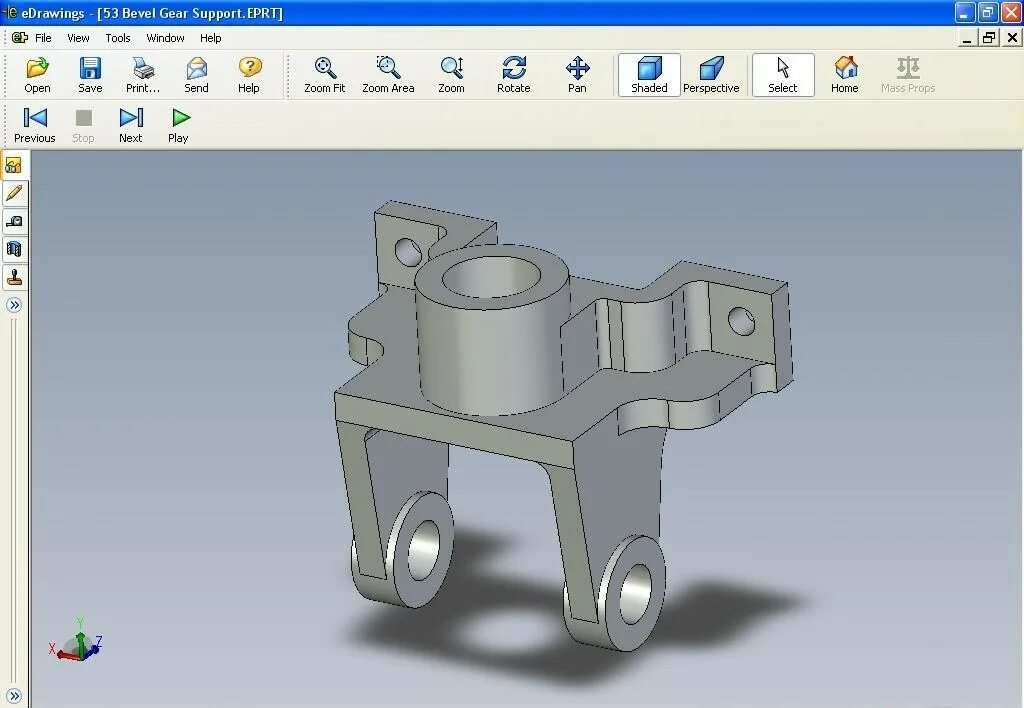Screen dimensions: 1024x708
Task: Activate the Zoom Area tool
Action: [x=387, y=74]
